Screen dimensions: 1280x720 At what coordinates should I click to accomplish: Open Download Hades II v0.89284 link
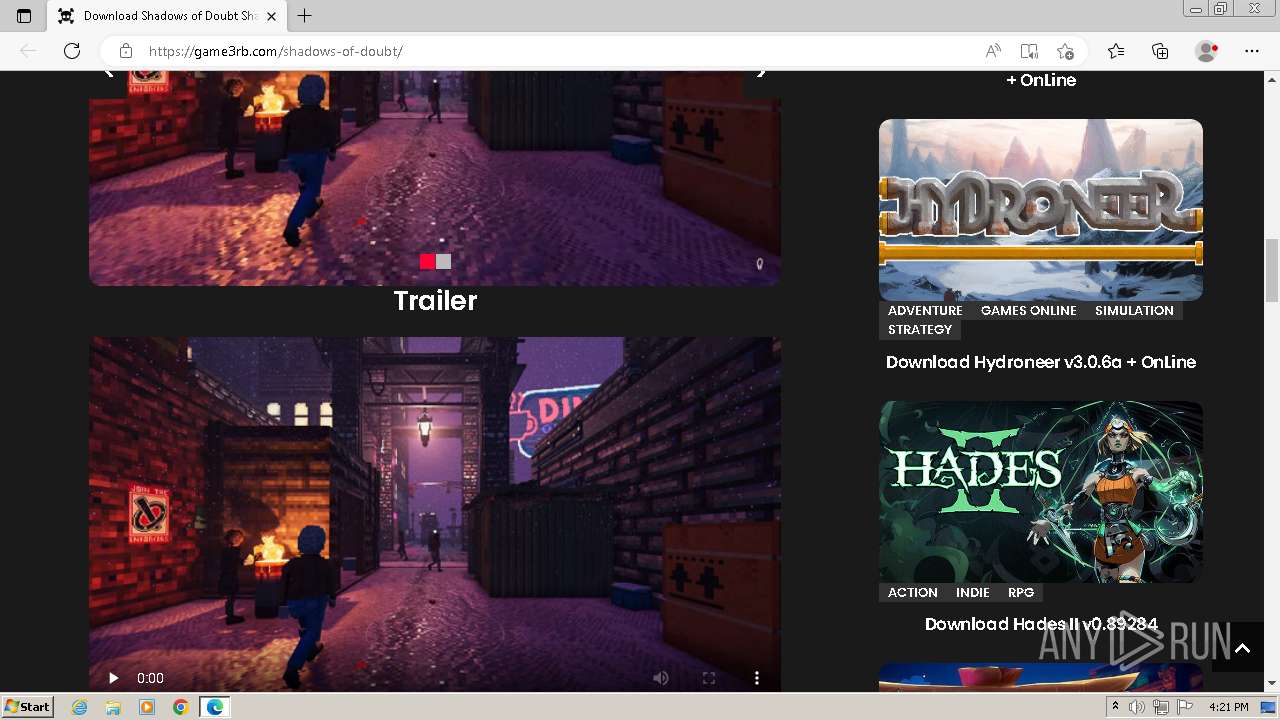1041,624
